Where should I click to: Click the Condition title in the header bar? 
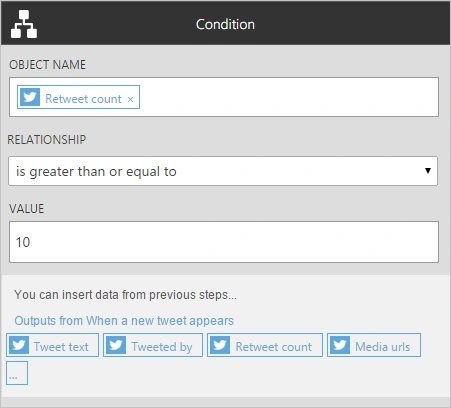(225, 24)
